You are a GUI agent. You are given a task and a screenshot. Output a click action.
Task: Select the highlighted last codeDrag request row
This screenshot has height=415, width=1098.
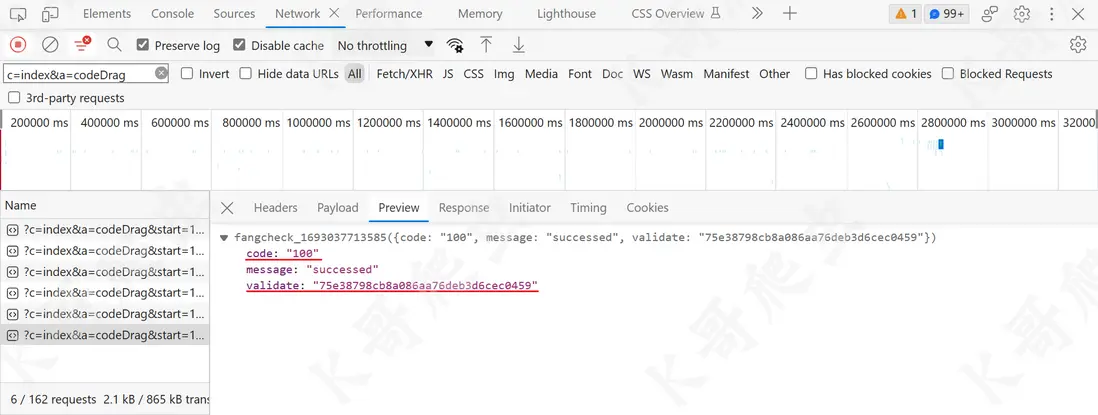point(105,335)
